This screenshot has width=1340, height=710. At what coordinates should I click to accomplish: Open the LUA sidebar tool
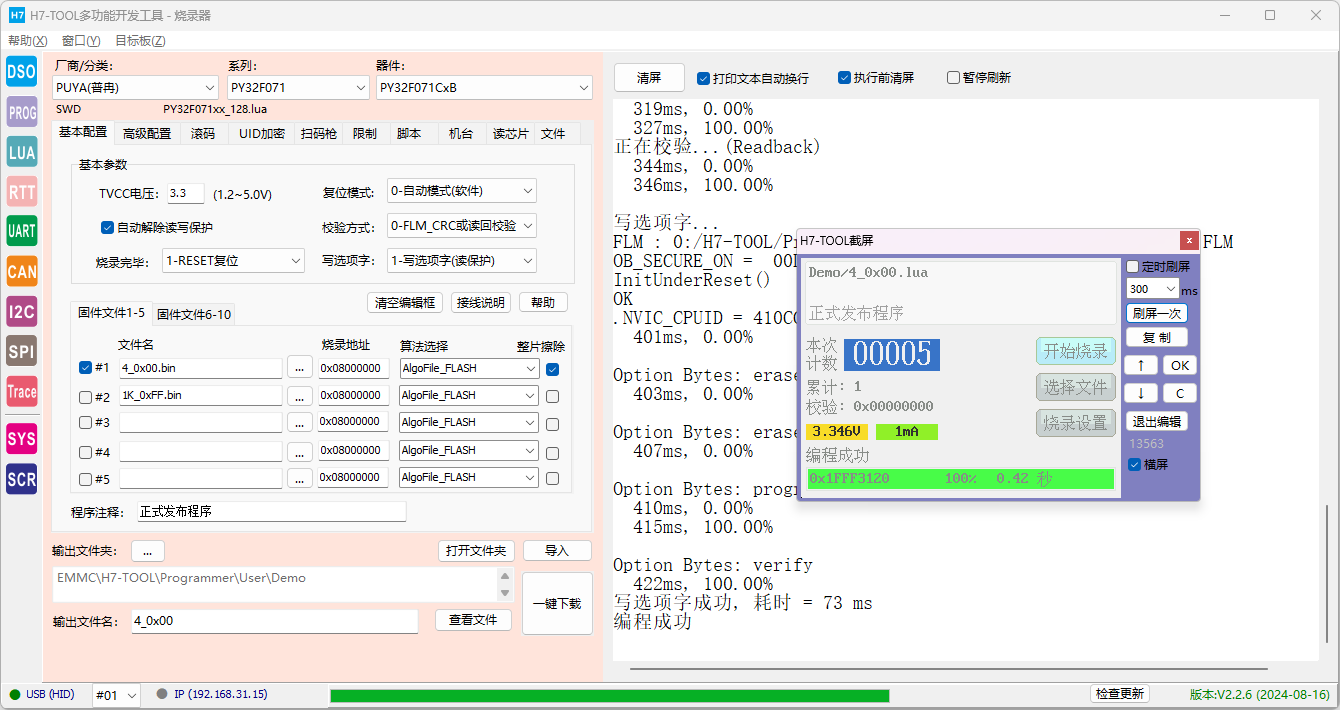(22, 152)
